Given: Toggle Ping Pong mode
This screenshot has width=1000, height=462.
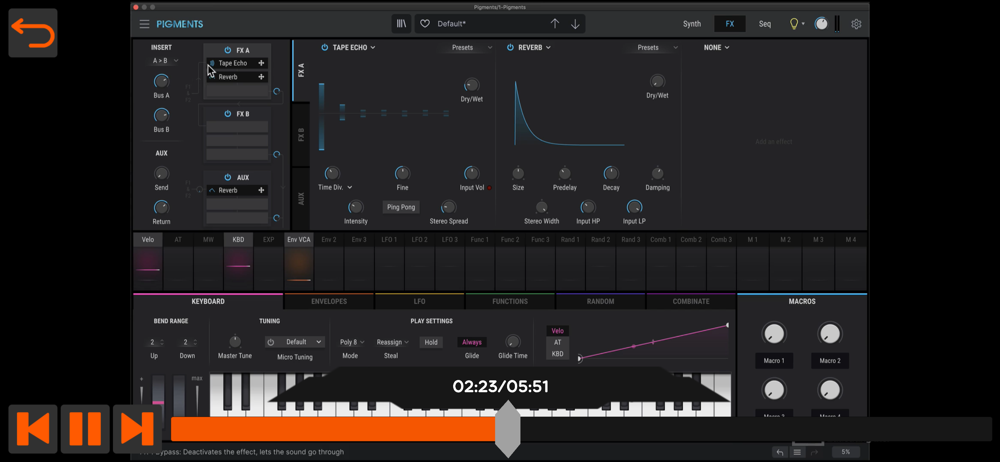Looking at the screenshot, I should coord(401,207).
